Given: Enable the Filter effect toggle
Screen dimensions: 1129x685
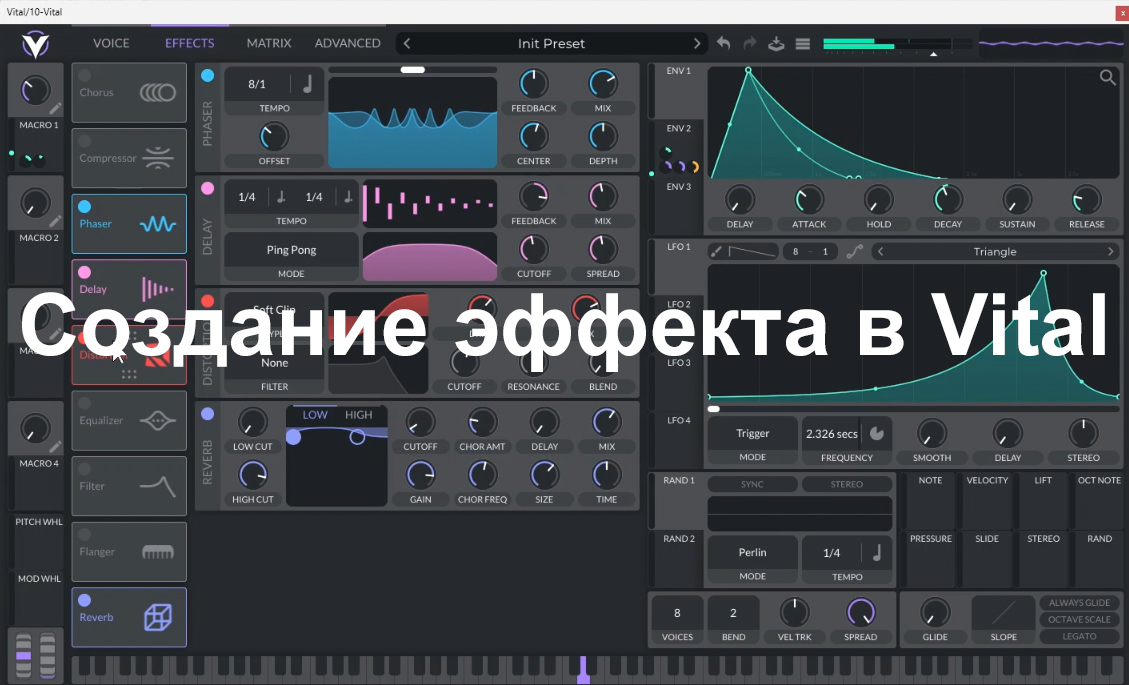Looking at the screenshot, I should pyautogui.click(x=84, y=469).
